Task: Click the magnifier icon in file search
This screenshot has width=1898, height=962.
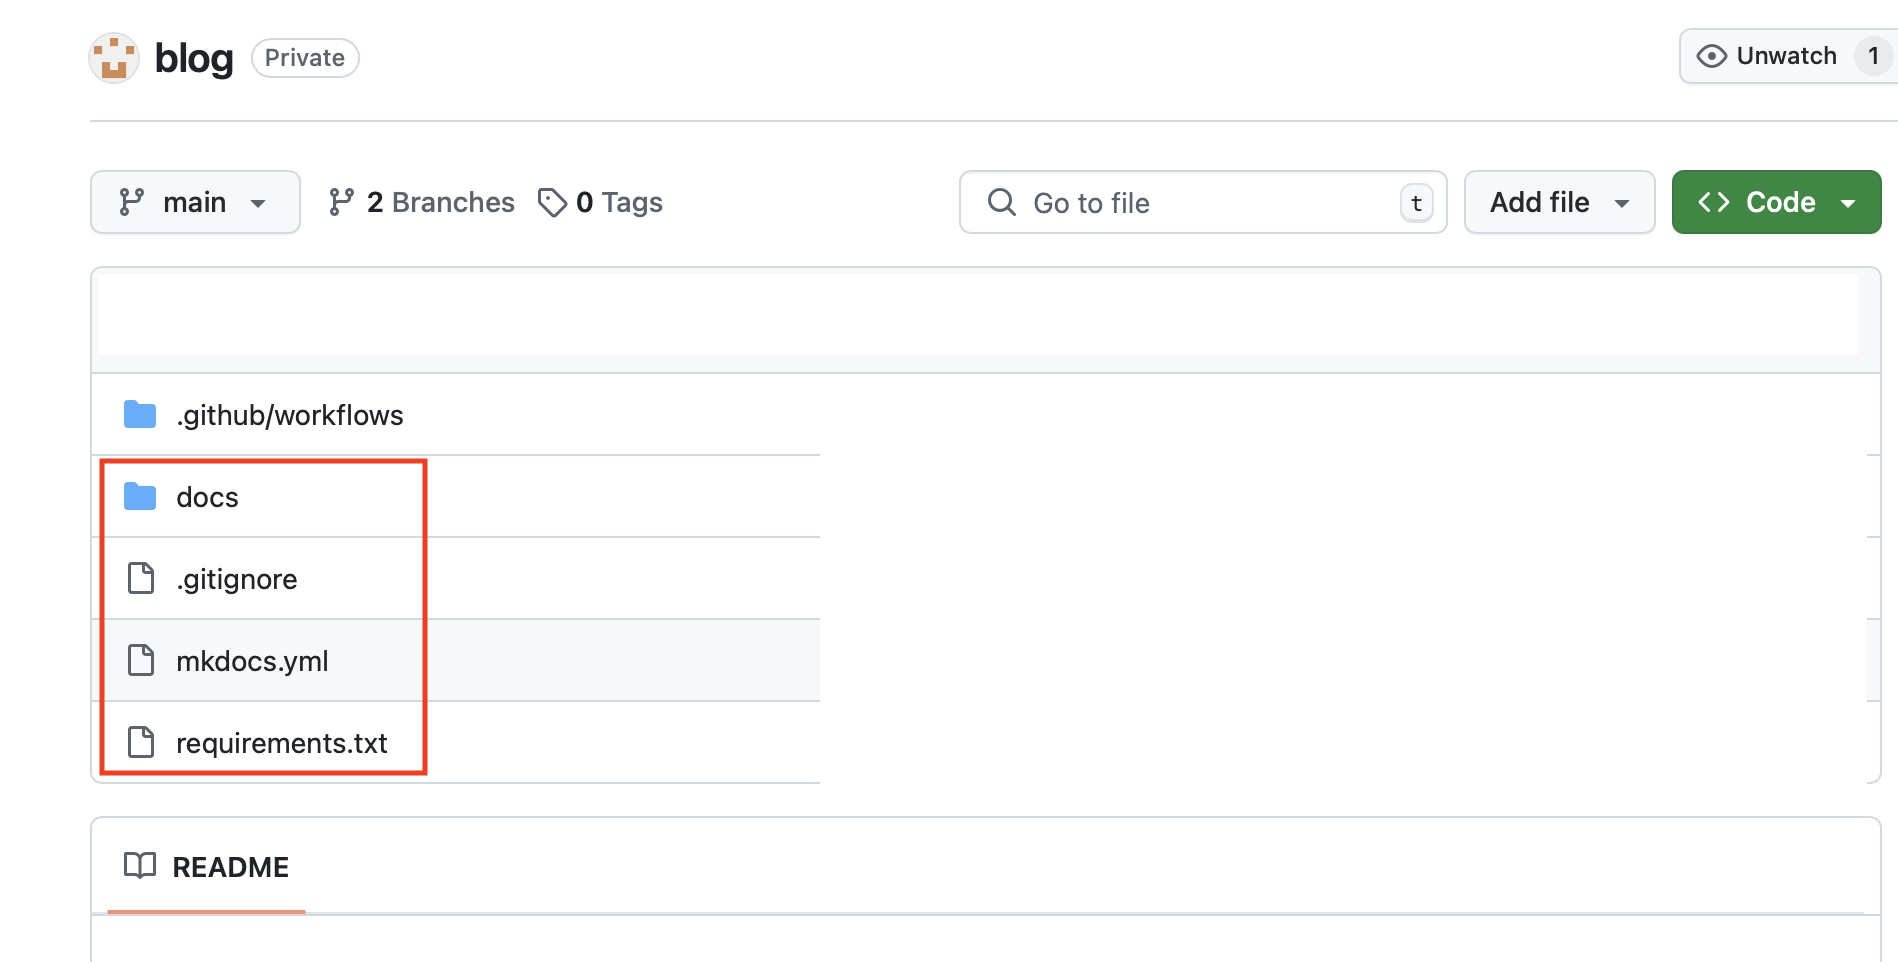Action: (x=1001, y=202)
